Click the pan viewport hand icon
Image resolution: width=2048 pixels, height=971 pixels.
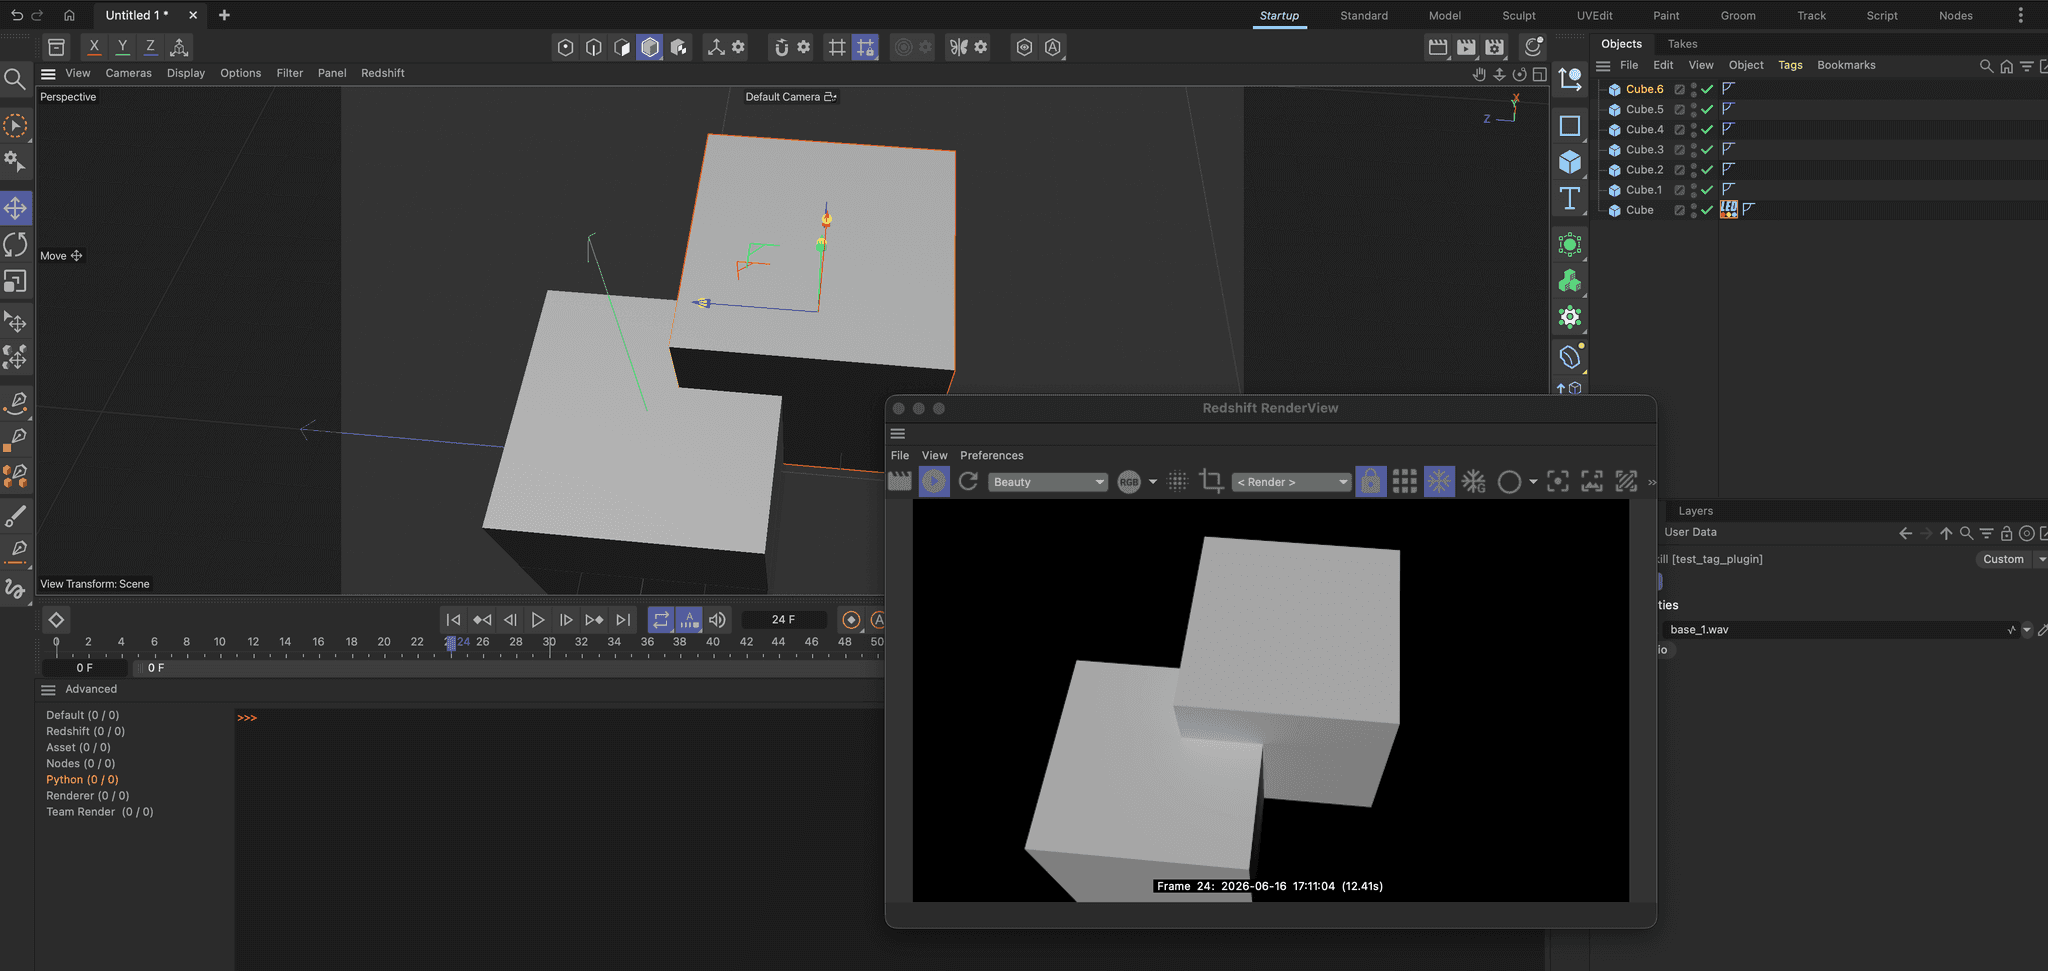point(1479,74)
